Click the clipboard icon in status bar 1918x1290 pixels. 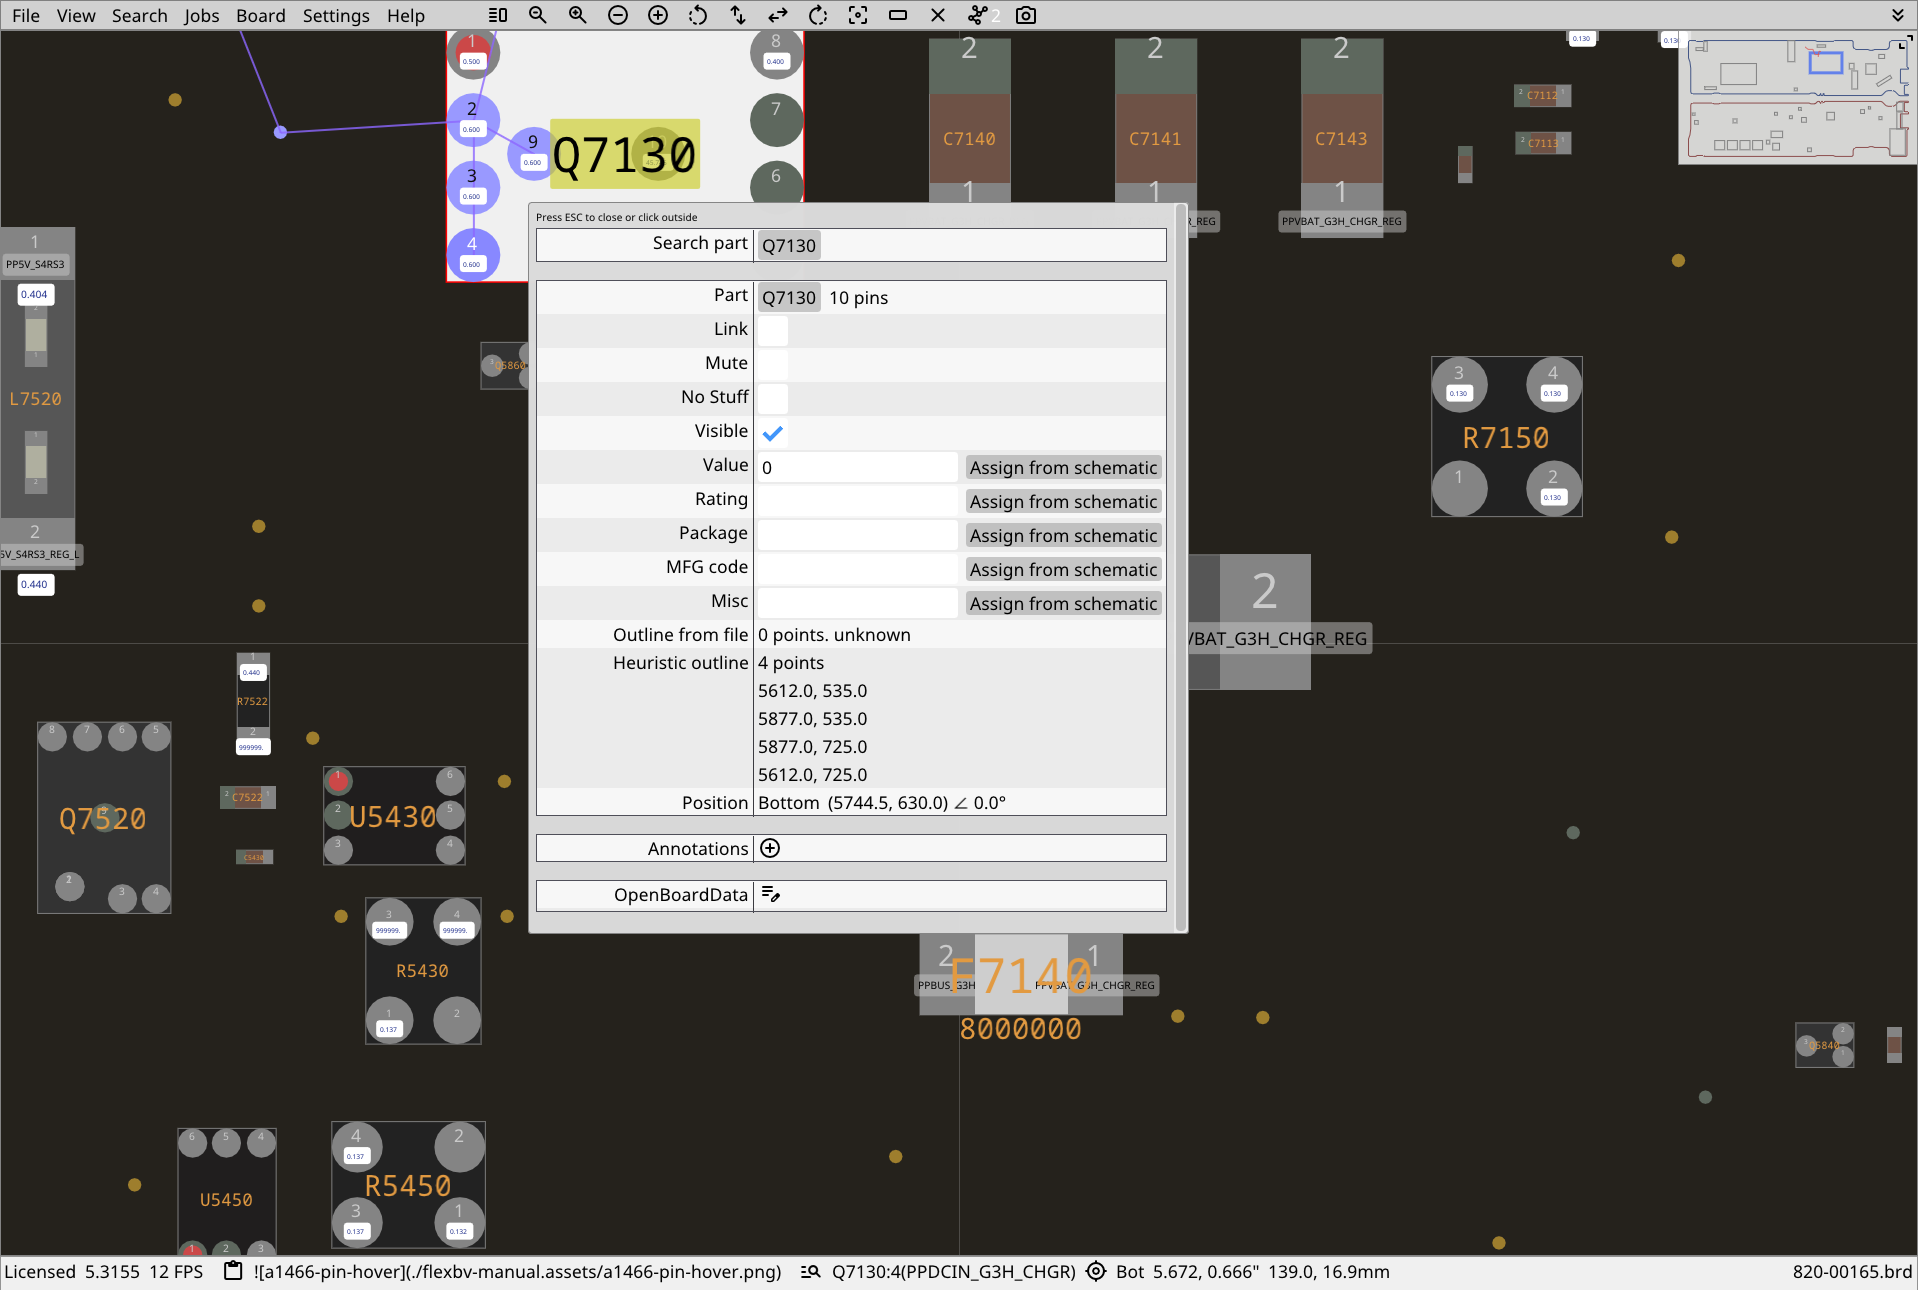pos(233,1271)
